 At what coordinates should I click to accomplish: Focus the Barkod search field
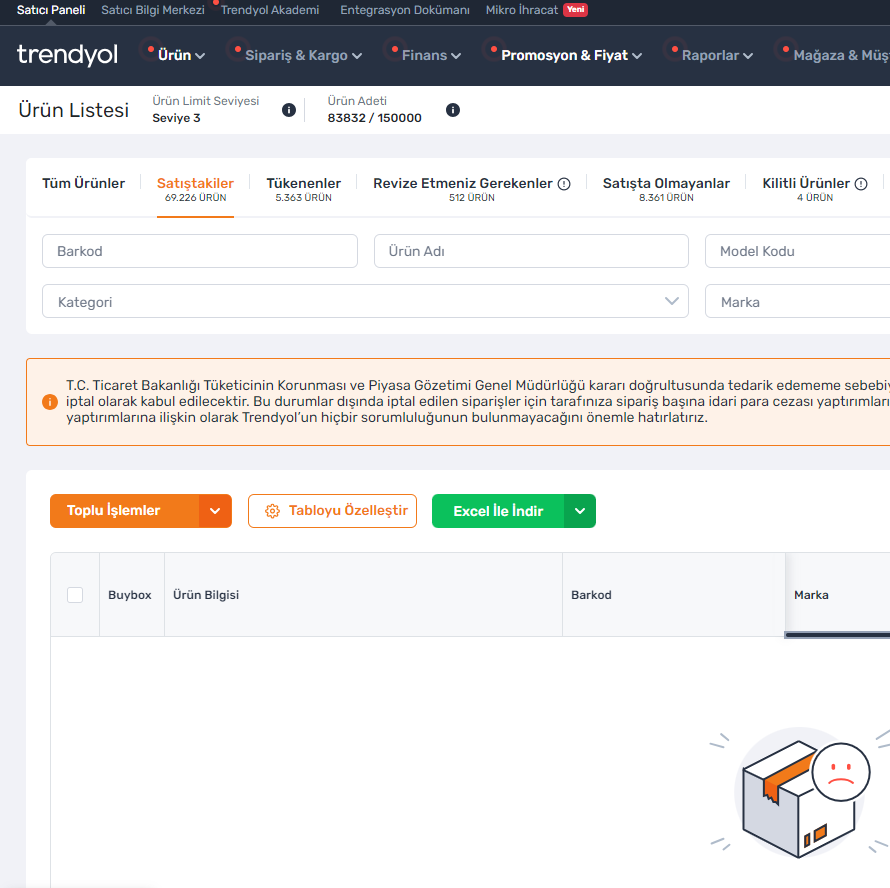[200, 251]
